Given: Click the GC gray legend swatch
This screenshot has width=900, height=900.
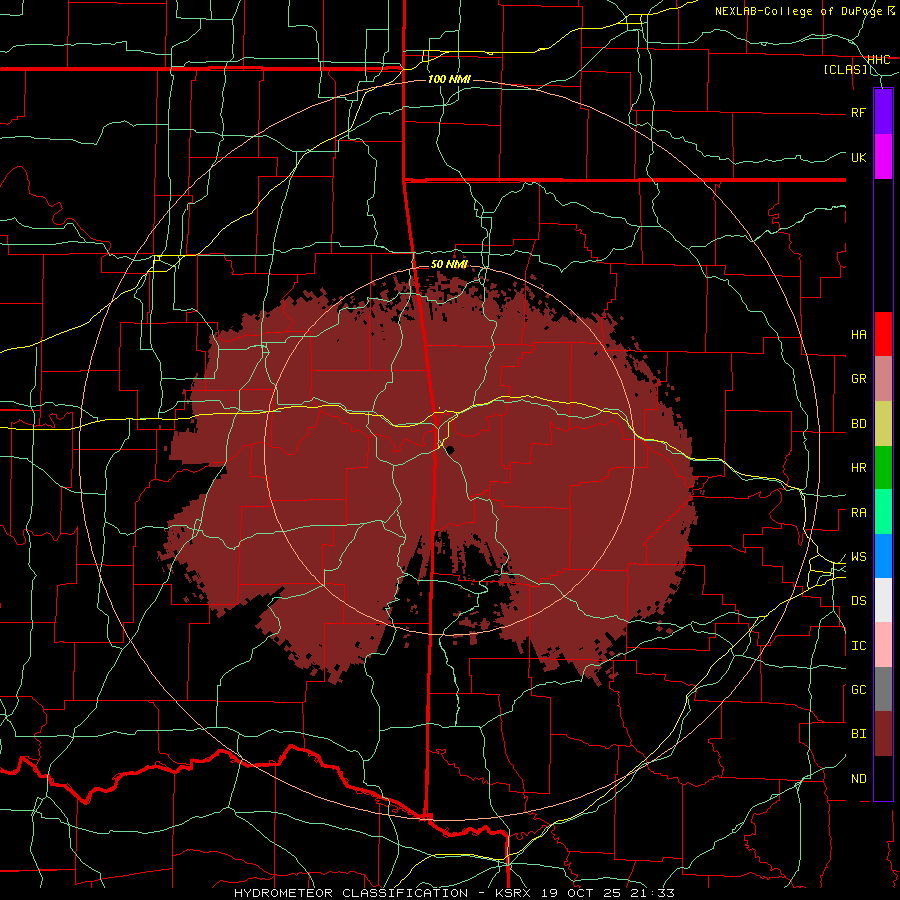Looking at the screenshot, I should coord(883,689).
